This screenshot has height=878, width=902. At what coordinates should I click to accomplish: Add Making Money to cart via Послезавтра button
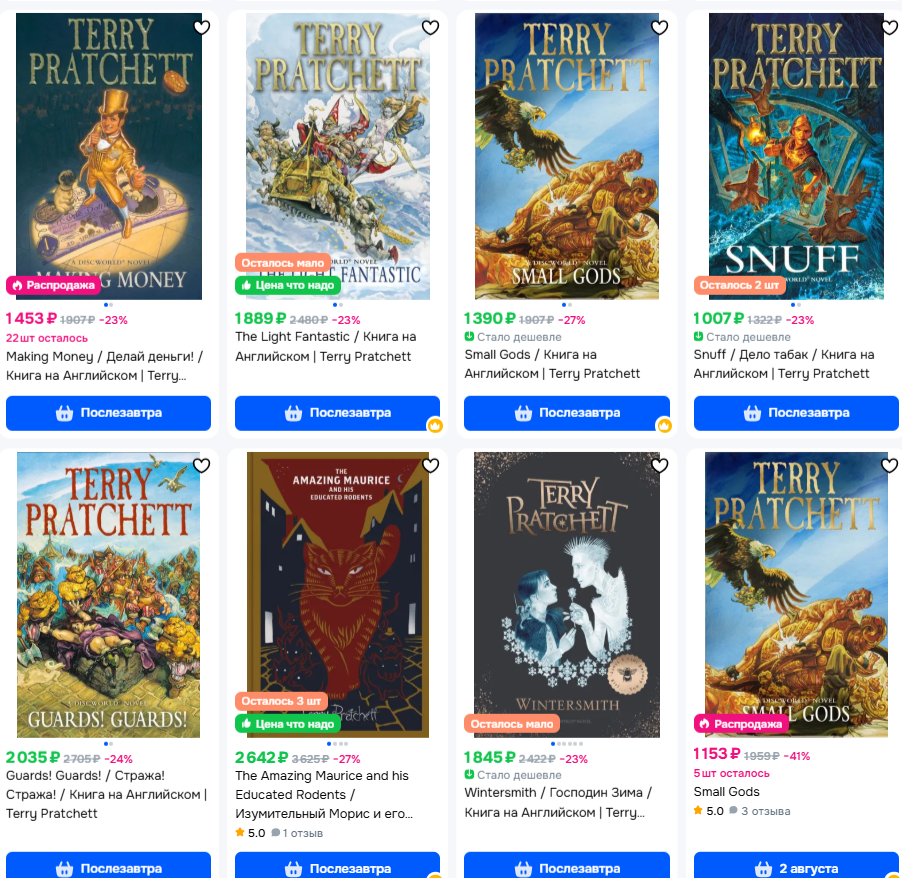click(109, 413)
